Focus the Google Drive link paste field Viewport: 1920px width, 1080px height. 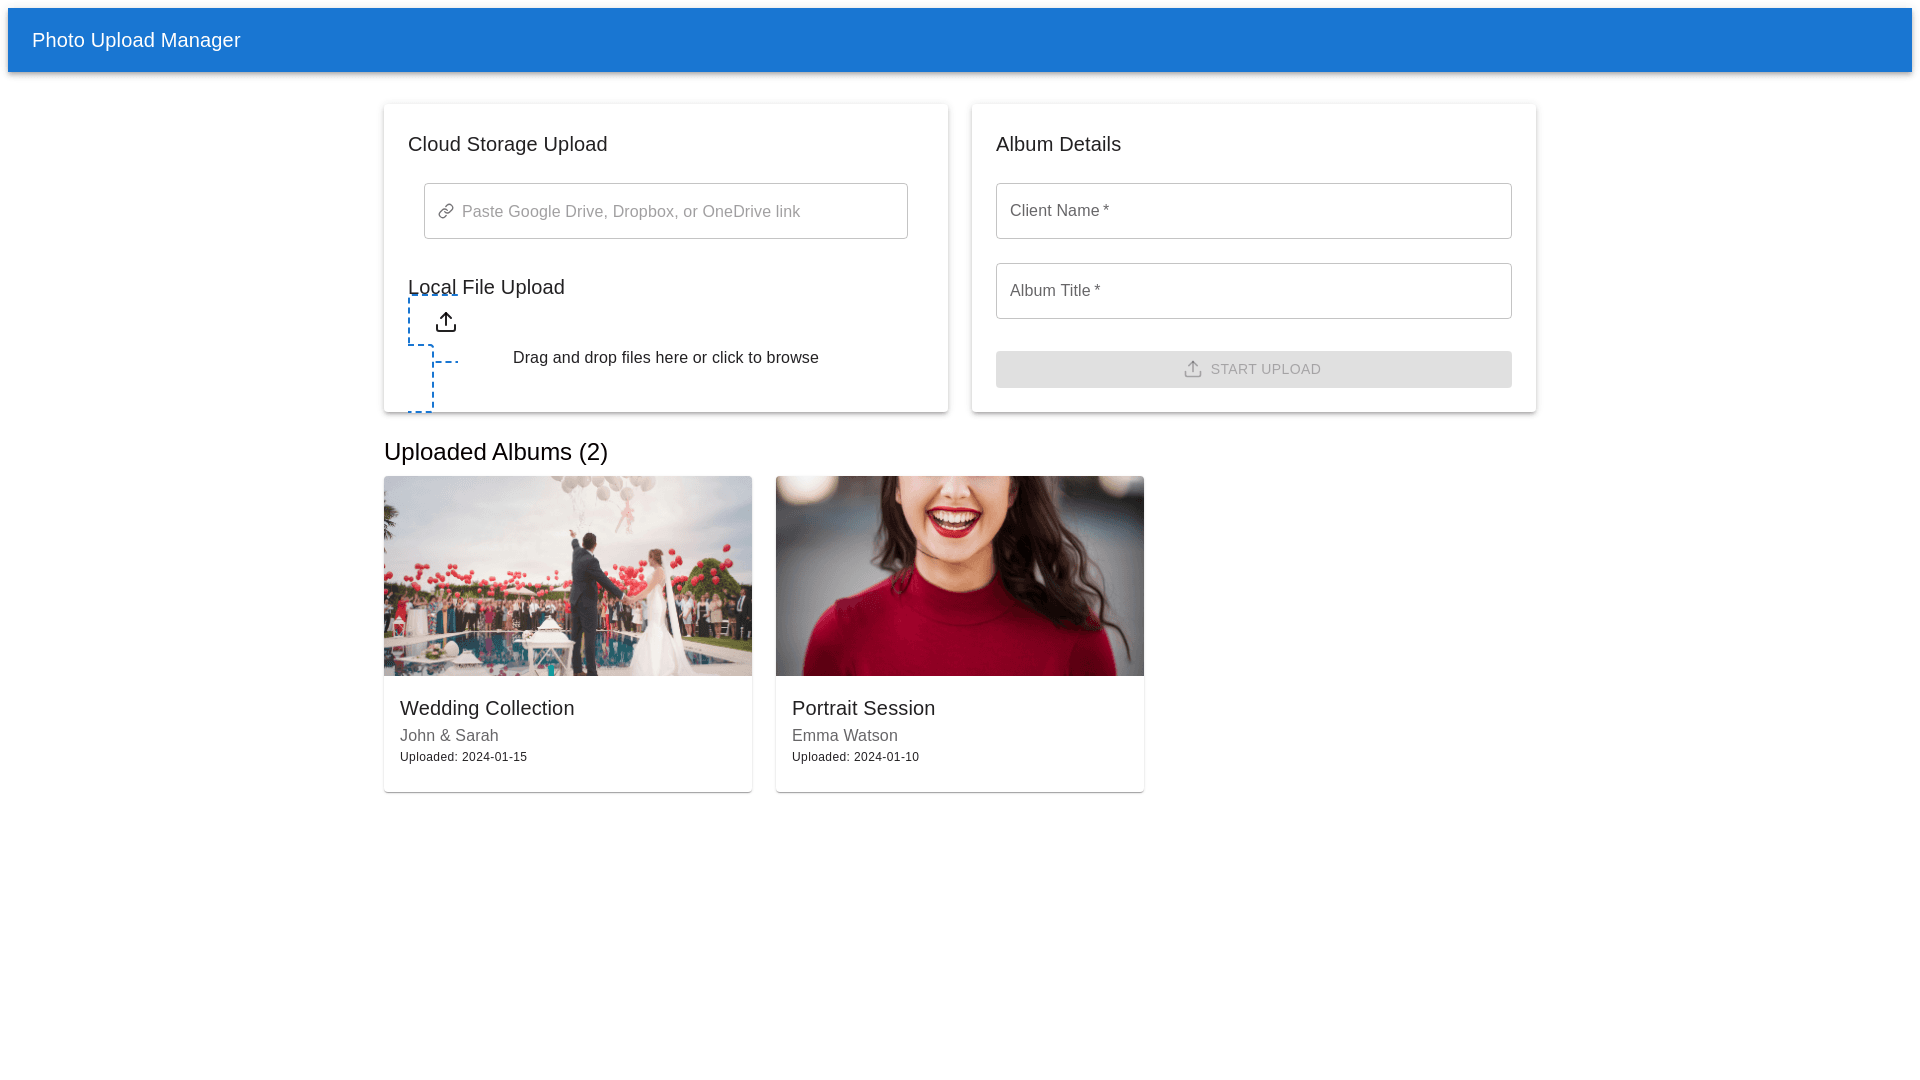[x=680, y=211]
